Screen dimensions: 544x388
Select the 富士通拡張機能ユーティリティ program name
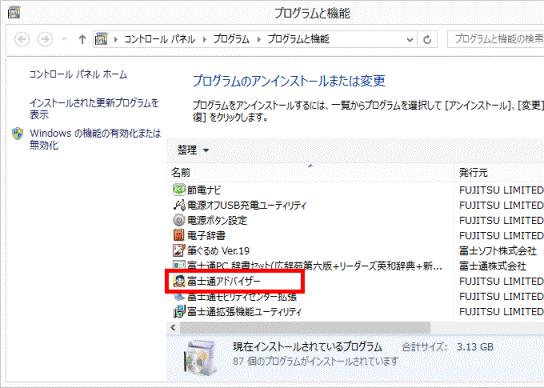pos(244,312)
